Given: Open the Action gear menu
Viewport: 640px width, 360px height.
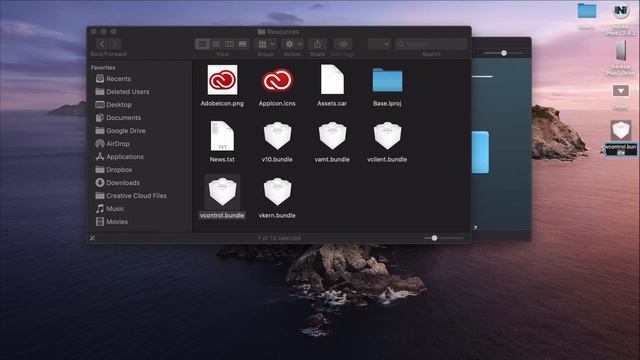Looking at the screenshot, I should (x=293, y=44).
